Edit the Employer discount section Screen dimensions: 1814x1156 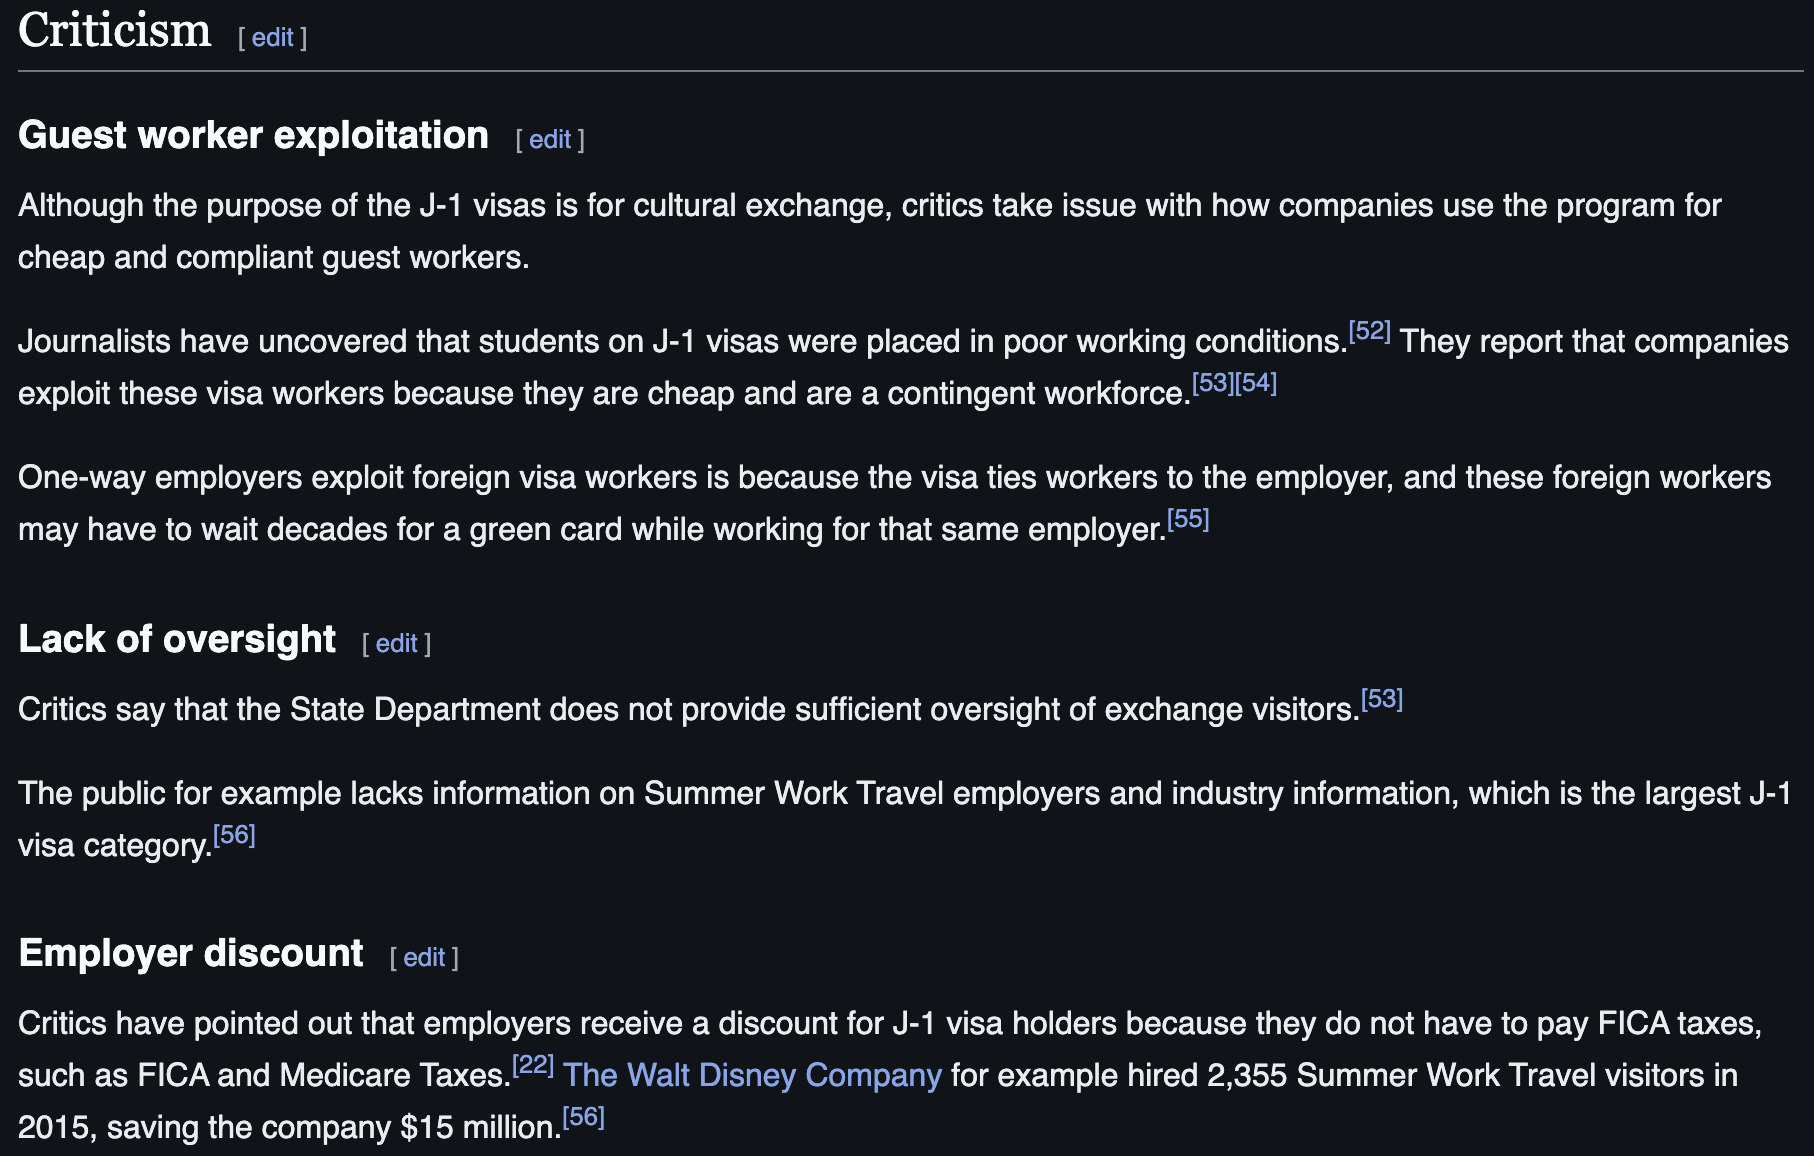pyautogui.click(x=424, y=958)
